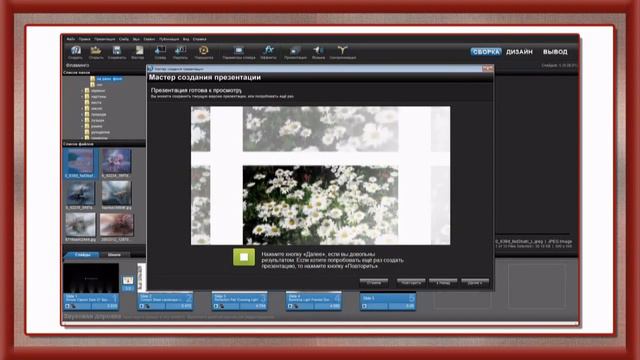Open the Слайд menu
Viewport: 640px width, 360px height.
click(124, 39)
